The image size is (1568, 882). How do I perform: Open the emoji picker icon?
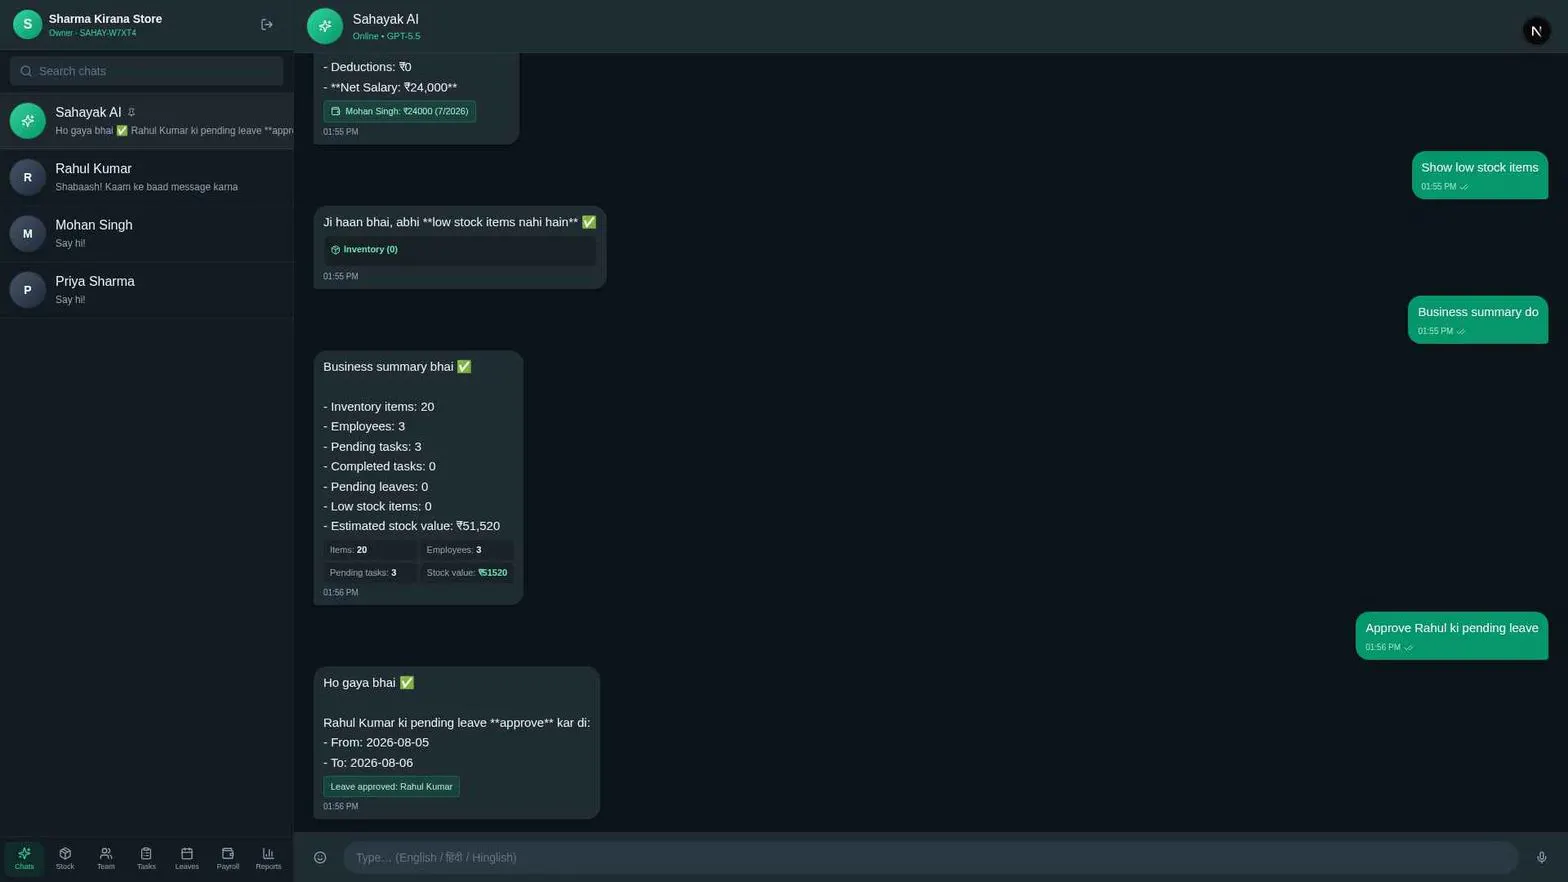click(x=320, y=857)
